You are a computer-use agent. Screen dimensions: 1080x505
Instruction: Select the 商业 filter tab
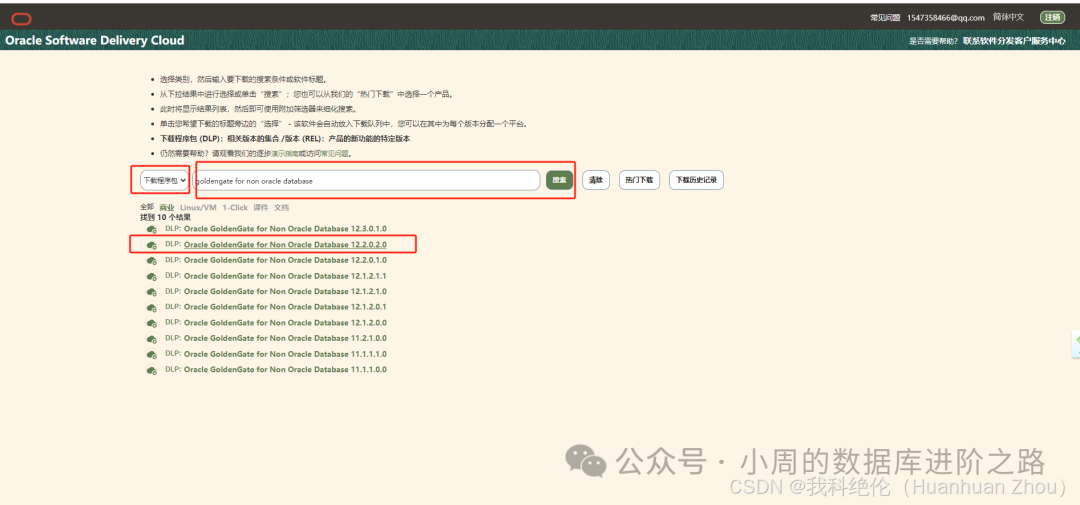pos(167,207)
